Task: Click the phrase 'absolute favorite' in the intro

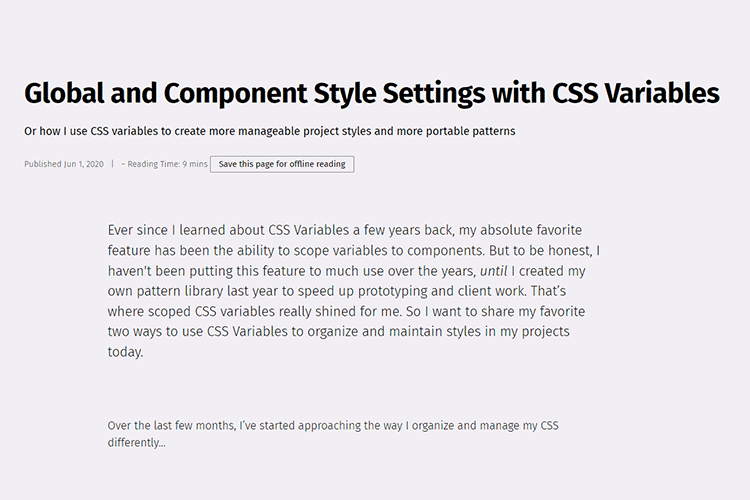Action: pyautogui.click(x=548, y=229)
